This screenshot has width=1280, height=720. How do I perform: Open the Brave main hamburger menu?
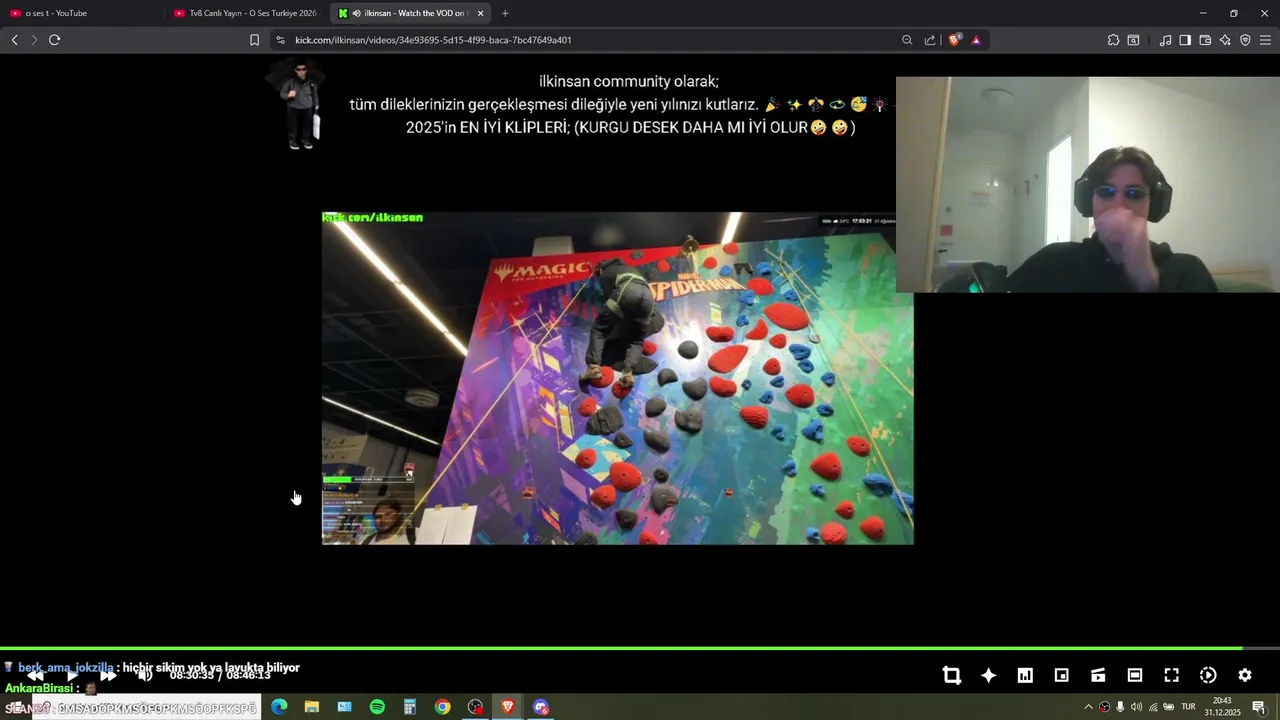(1265, 40)
